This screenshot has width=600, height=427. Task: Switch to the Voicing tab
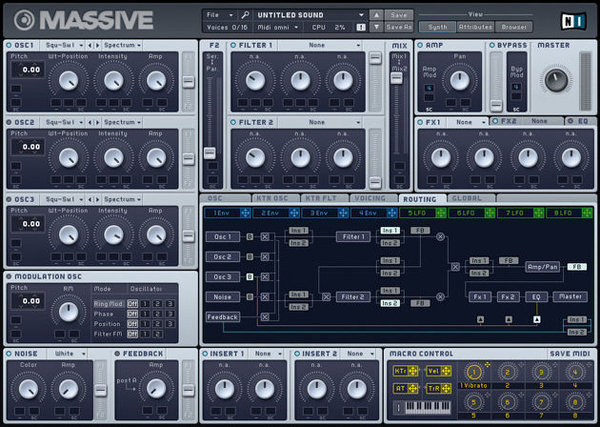tap(370, 198)
